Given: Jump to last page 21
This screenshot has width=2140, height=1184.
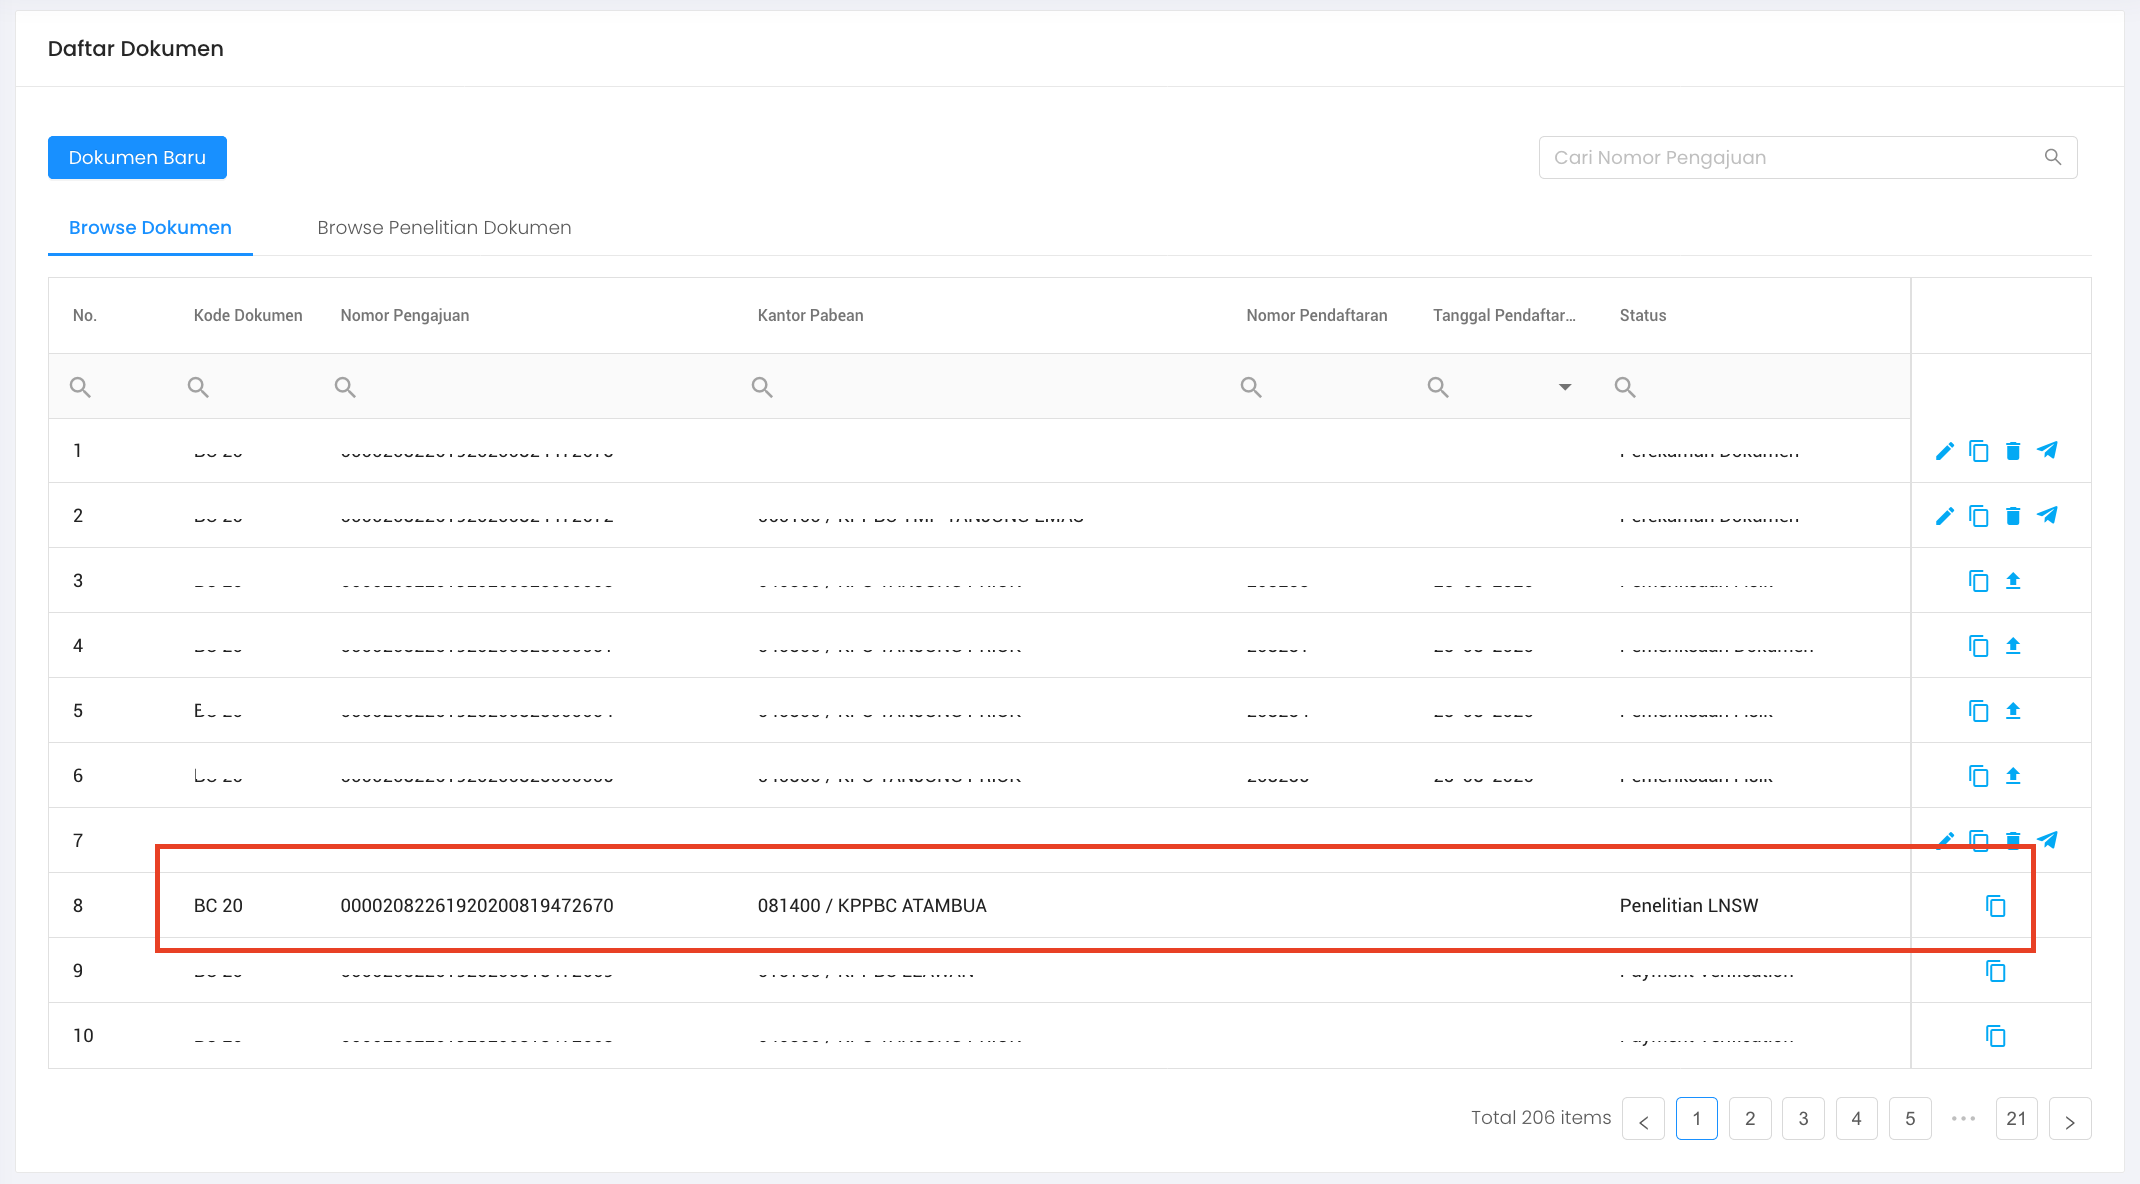Looking at the screenshot, I should click(2016, 1118).
